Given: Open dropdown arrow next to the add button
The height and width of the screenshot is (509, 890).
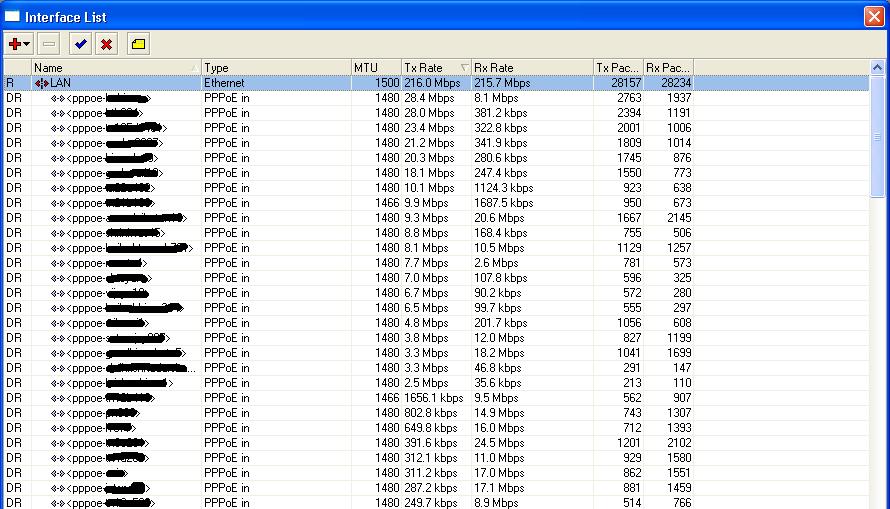Looking at the screenshot, I should pyautogui.click(x=27, y=44).
